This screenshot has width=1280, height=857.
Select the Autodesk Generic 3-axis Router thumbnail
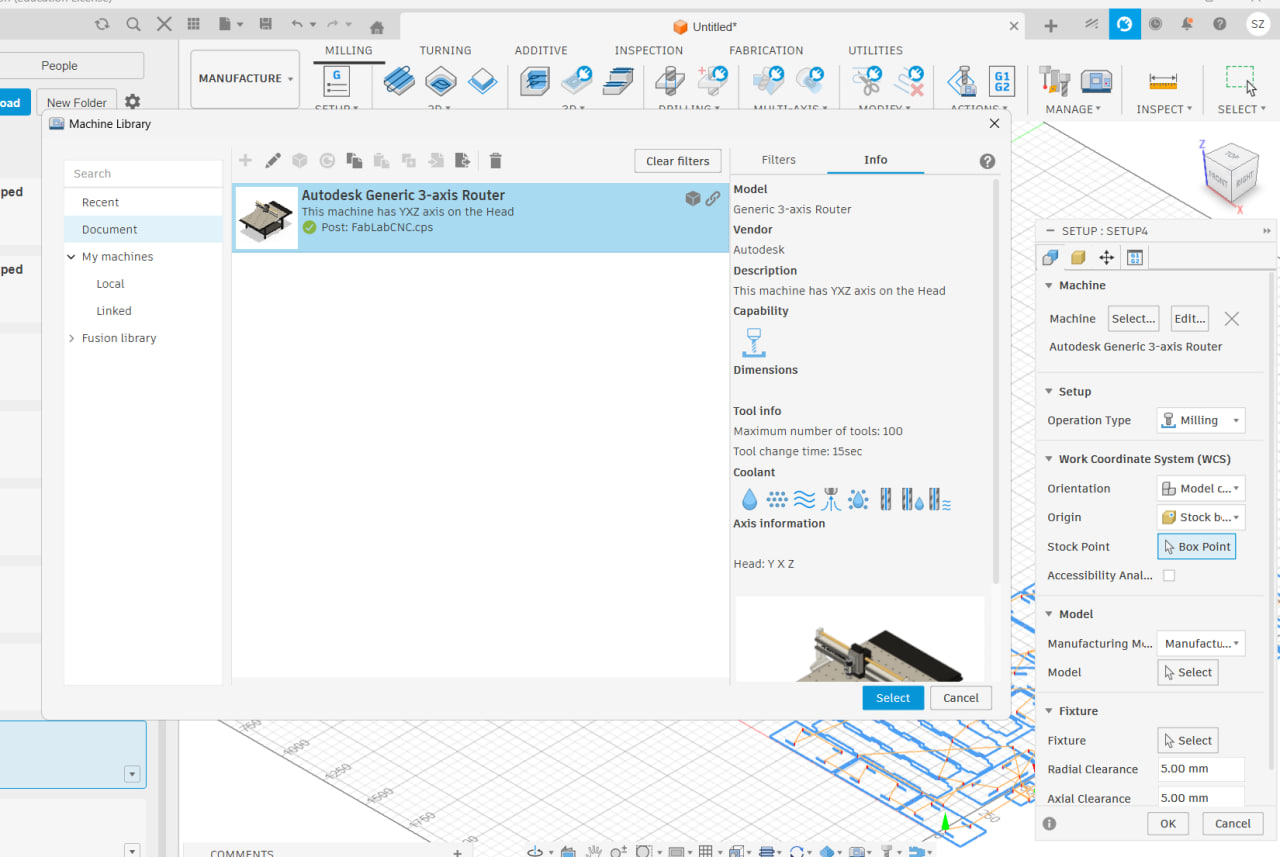(x=267, y=218)
